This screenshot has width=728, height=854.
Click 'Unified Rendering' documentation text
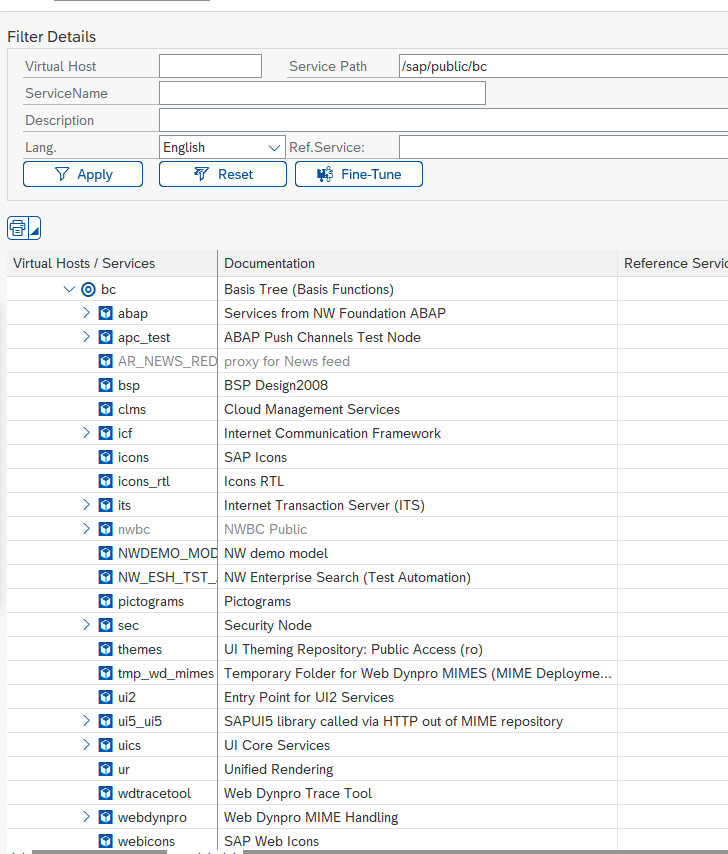[x=279, y=769]
